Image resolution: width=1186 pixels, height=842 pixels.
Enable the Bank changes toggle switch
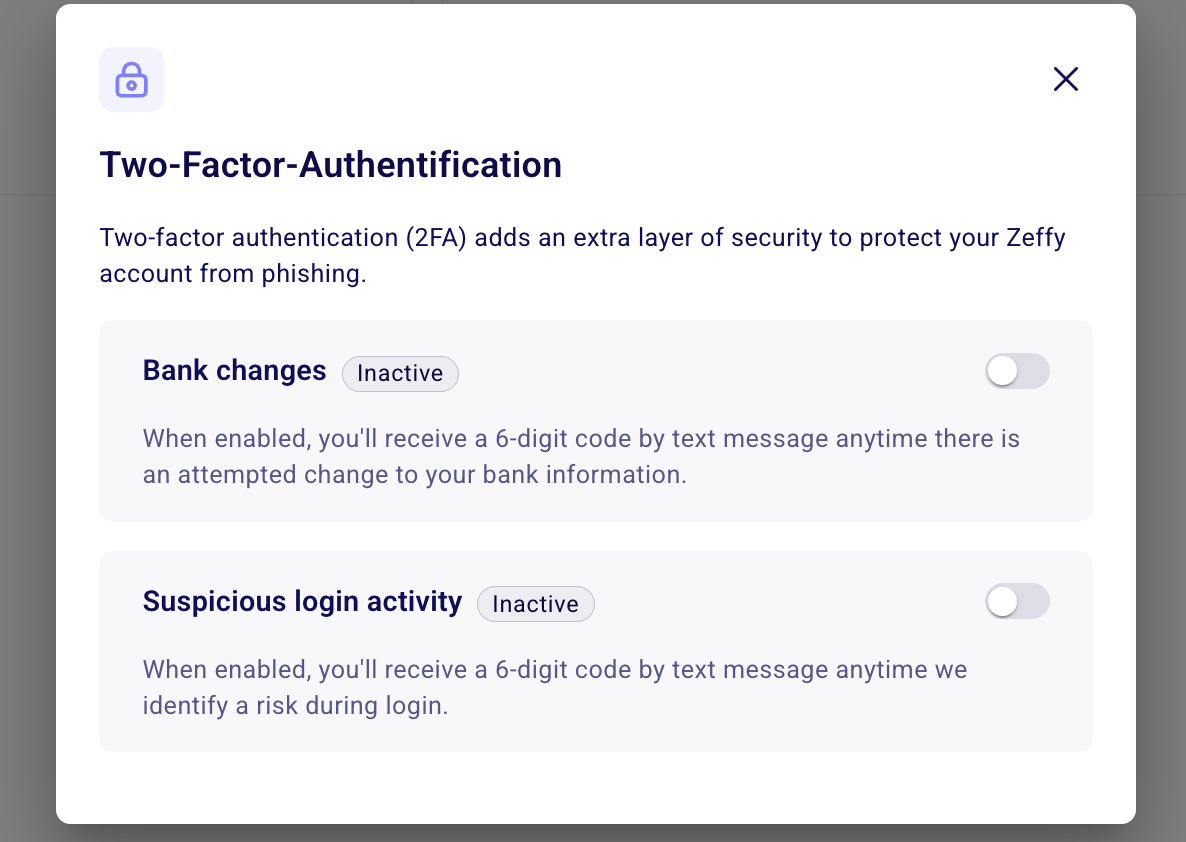[x=1017, y=371]
